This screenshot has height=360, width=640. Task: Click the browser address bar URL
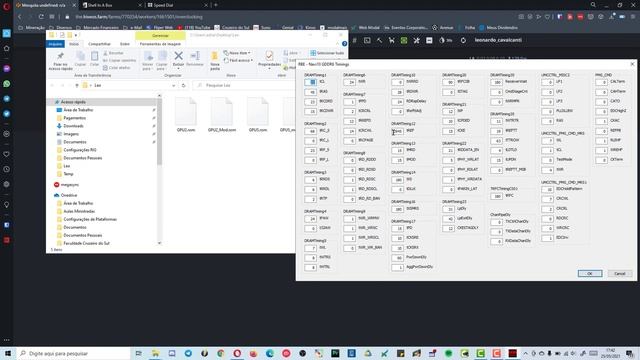click(x=139, y=17)
